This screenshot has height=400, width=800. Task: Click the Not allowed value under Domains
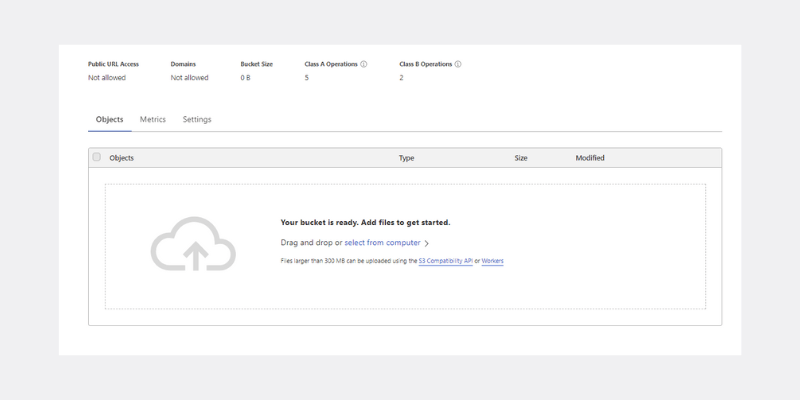coord(189,78)
